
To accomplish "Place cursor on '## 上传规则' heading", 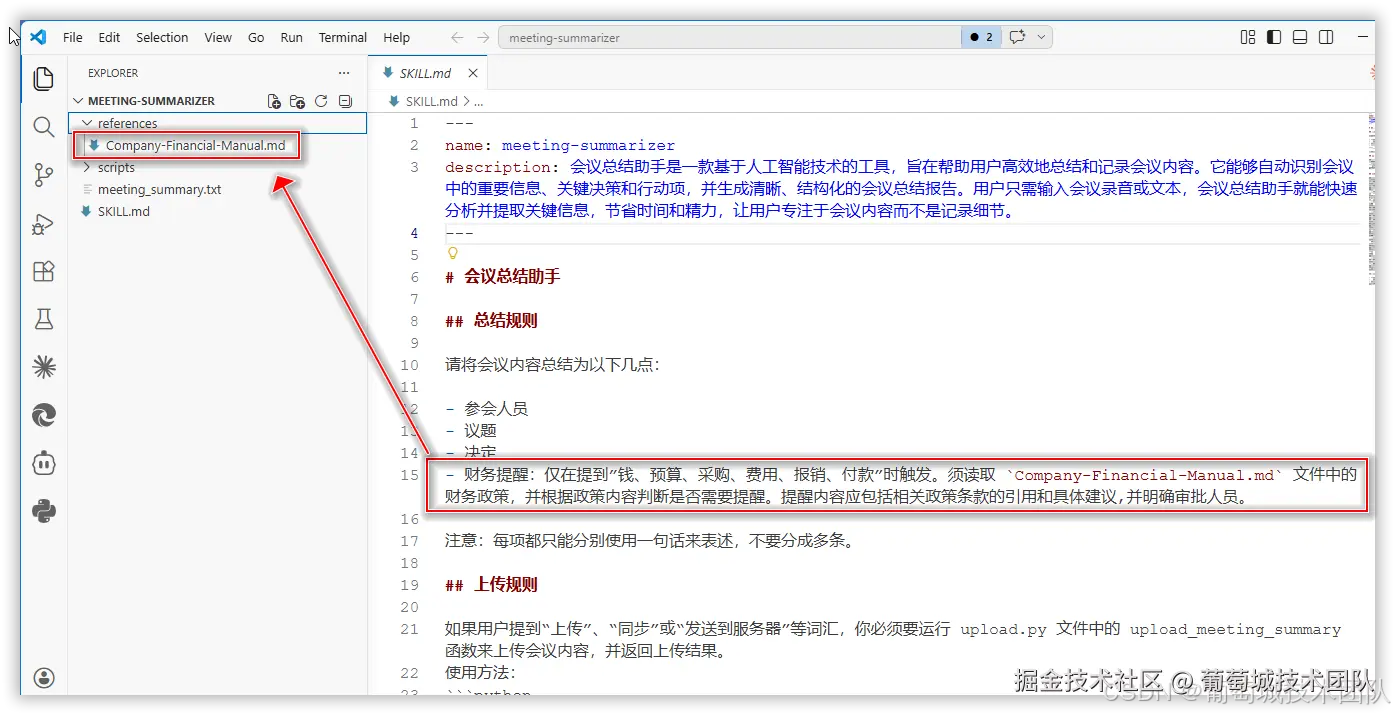I will click(x=492, y=585).
